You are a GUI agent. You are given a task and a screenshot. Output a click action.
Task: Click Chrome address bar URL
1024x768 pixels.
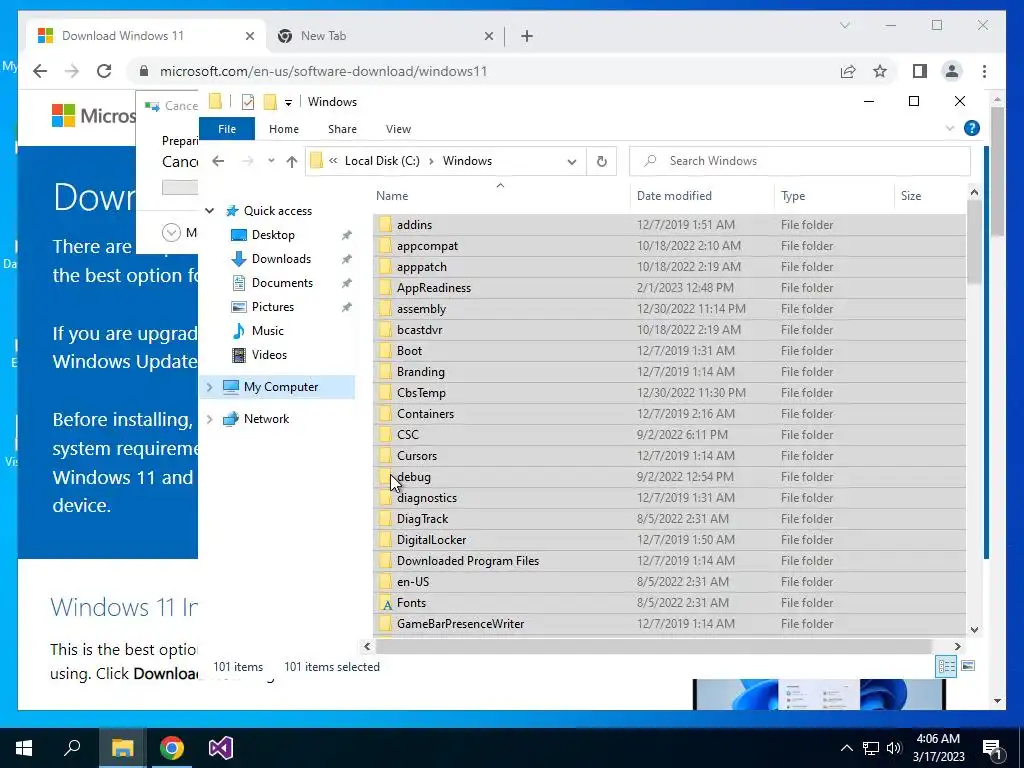coord(323,71)
